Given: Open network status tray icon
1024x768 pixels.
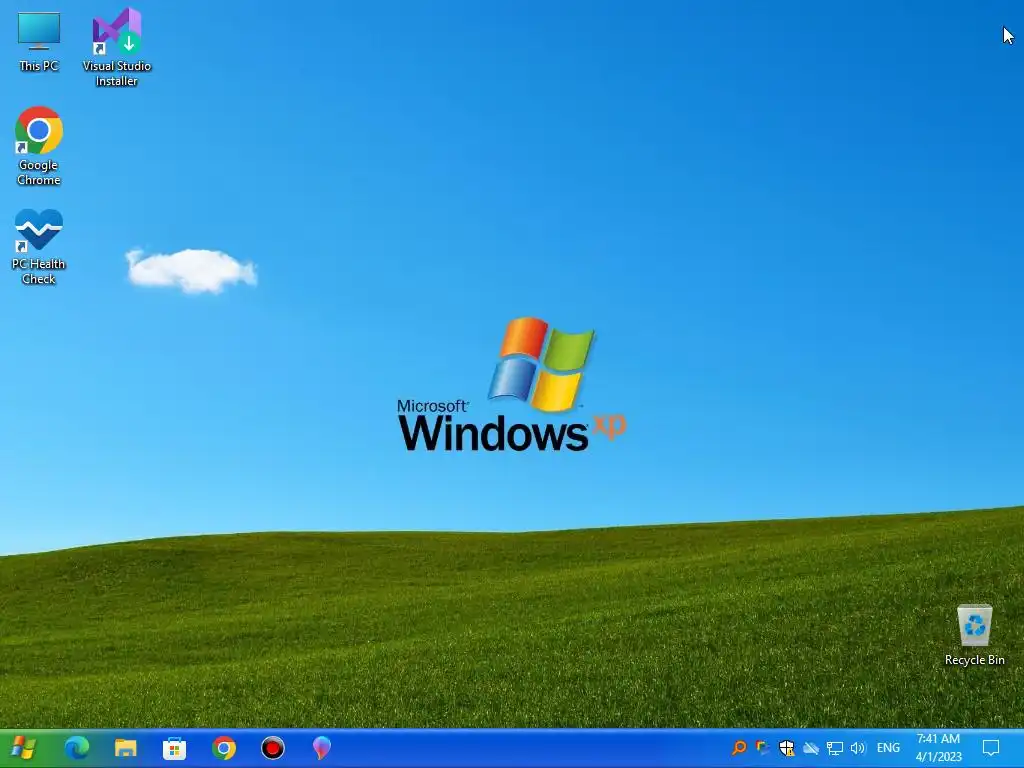Looking at the screenshot, I should [x=835, y=748].
